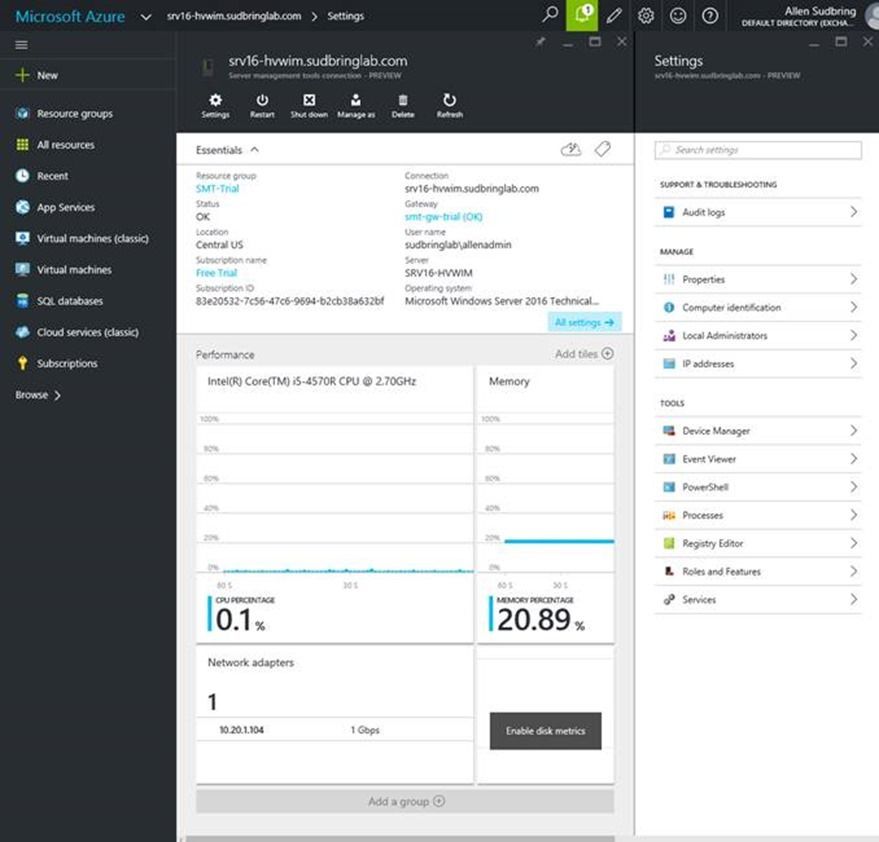
Task: Open the help question mark icon
Action: pyautogui.click(x=710, y=15)
